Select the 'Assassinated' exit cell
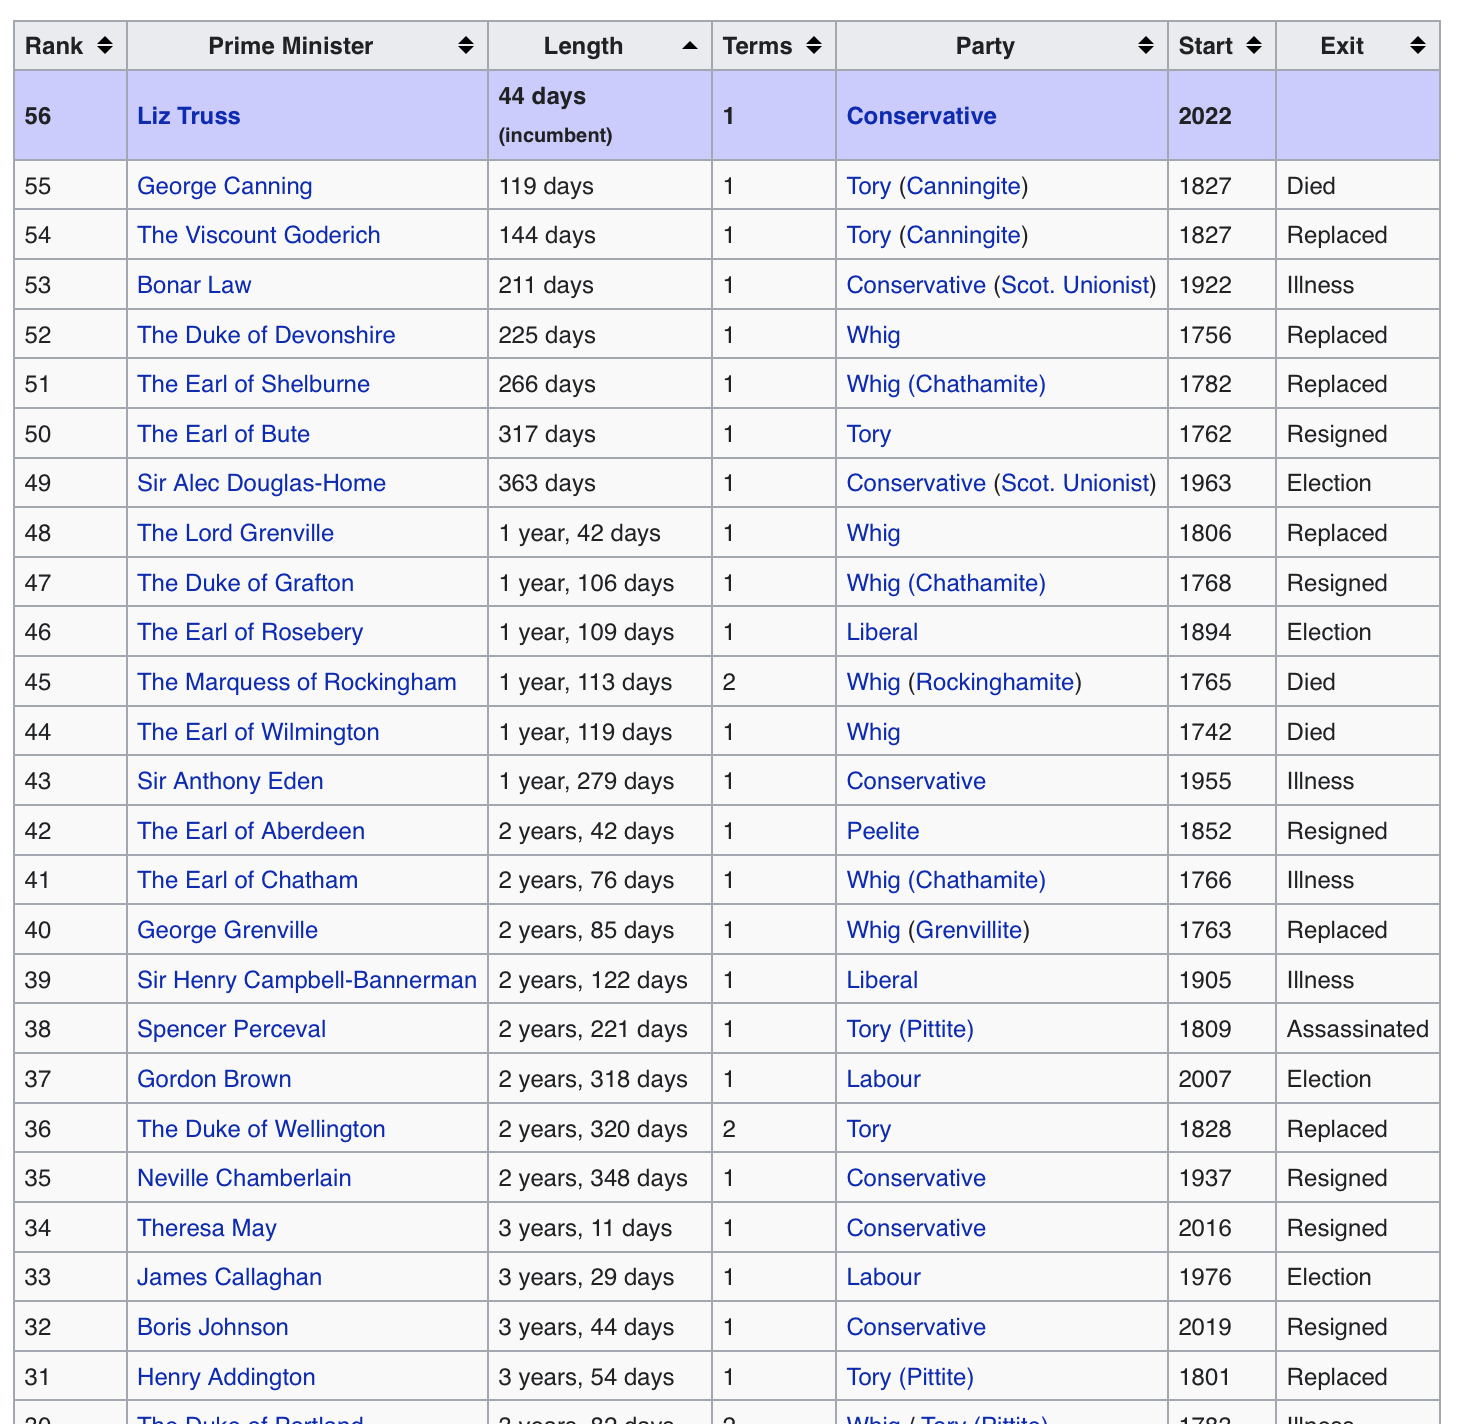The height and width of the screenshot is (1424, 1469). coord(1358,1029)
